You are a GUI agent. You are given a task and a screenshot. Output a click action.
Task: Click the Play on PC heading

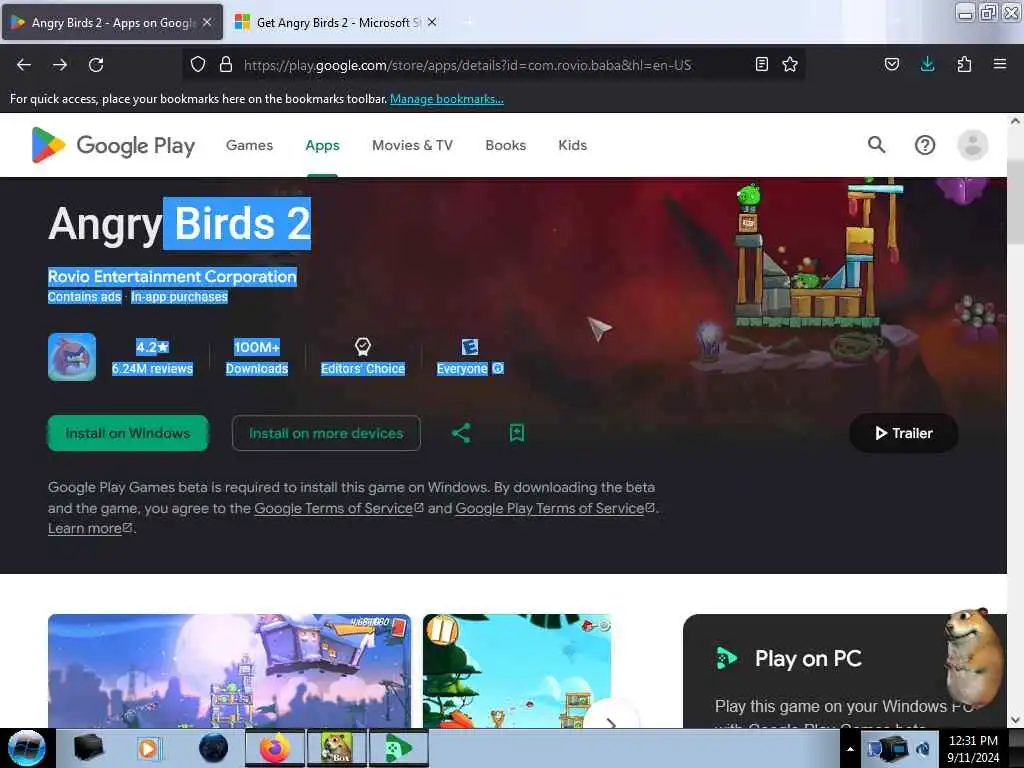pyautogui.click(x=808, y=658)
